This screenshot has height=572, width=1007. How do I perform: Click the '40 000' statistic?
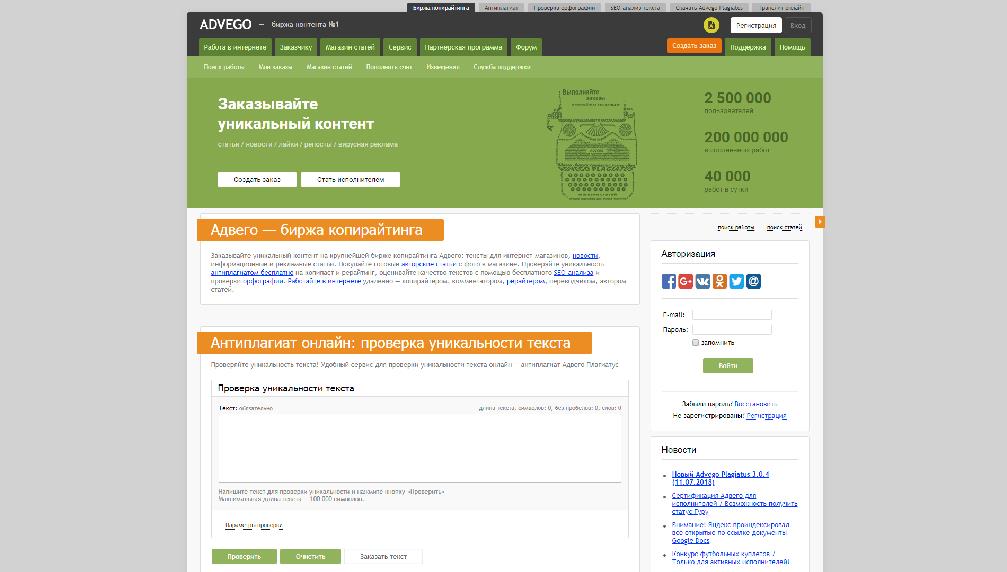pos(727,176)
